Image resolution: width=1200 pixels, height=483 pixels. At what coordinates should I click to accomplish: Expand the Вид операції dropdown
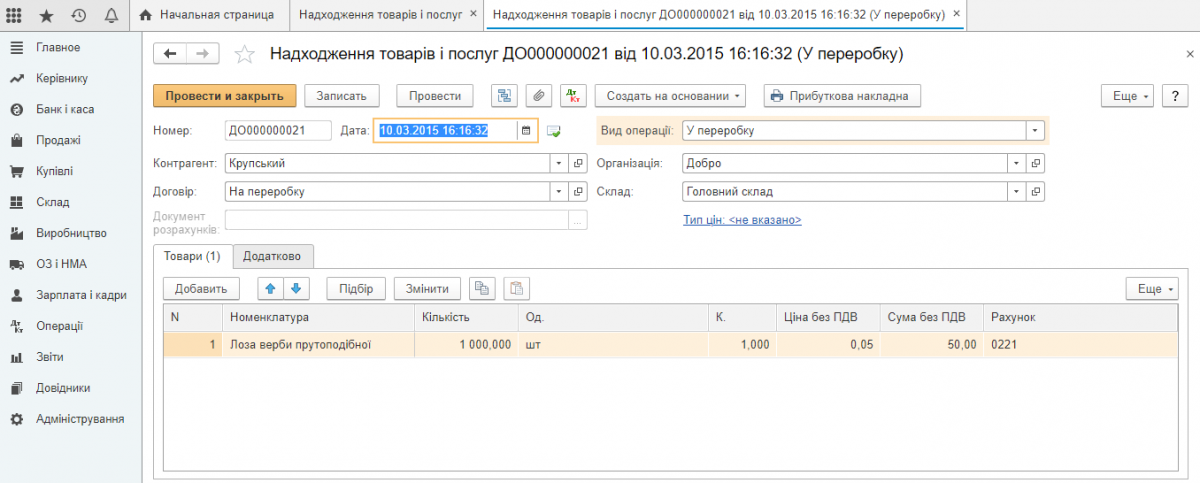click(x=1035, y=131)
